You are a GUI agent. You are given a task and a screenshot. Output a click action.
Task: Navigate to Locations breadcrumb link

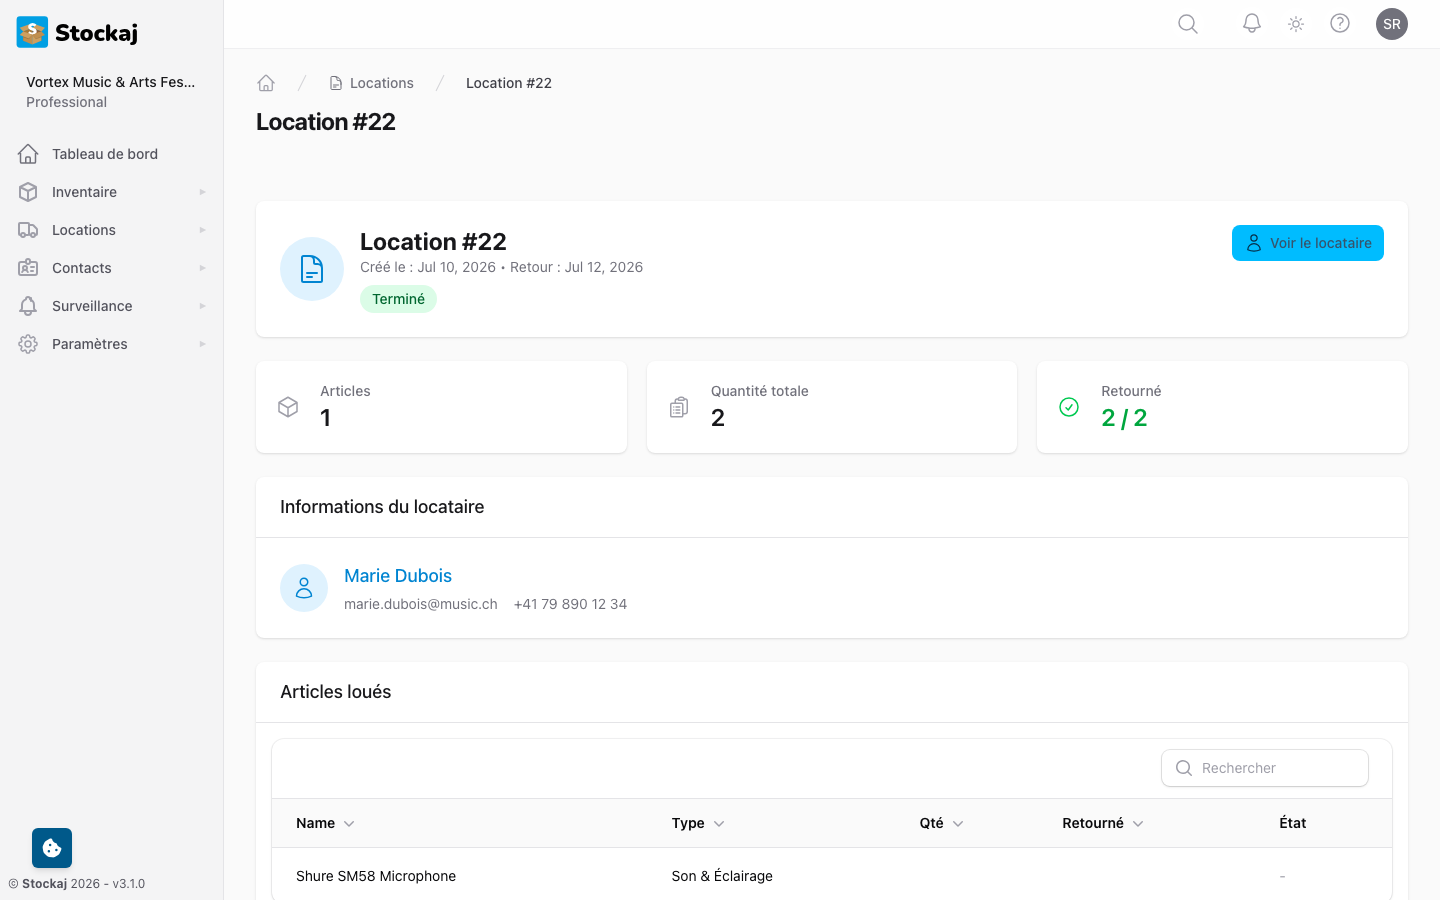[x=381, y=83]
